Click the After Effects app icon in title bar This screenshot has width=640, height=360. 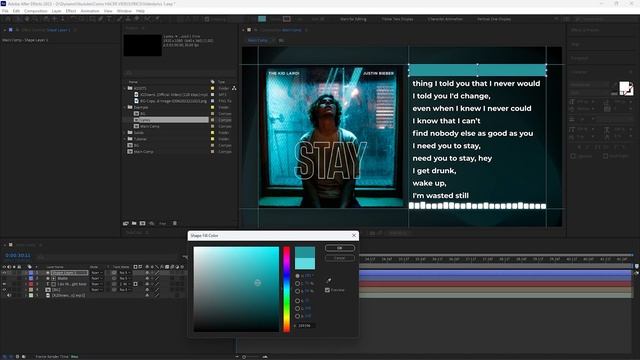click(3, 4)
